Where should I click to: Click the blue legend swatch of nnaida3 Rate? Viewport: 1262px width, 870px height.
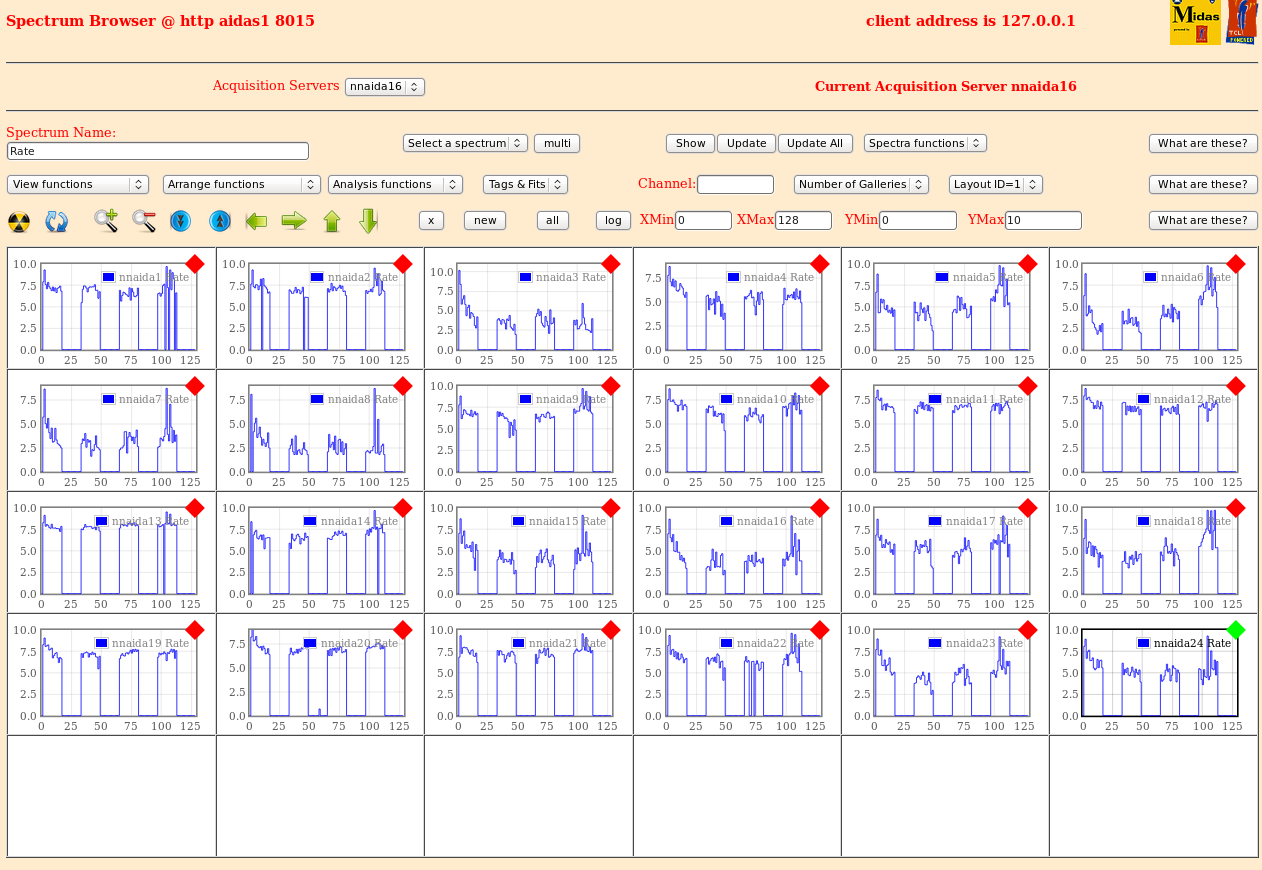click(x=525, y=277)
